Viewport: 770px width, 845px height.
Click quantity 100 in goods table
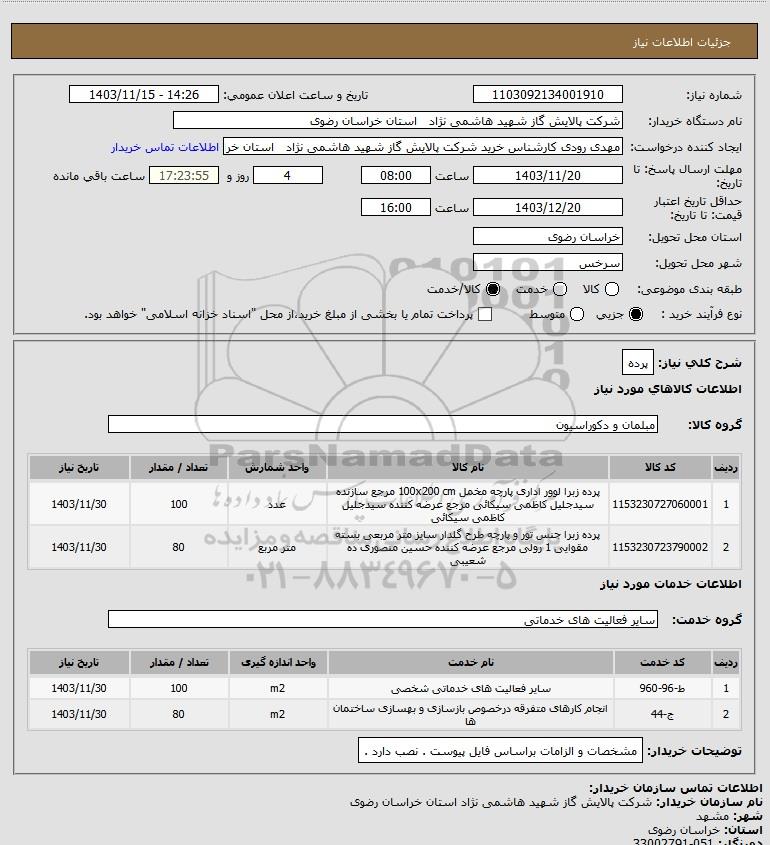pyautogui.click(x=178, y=504)
